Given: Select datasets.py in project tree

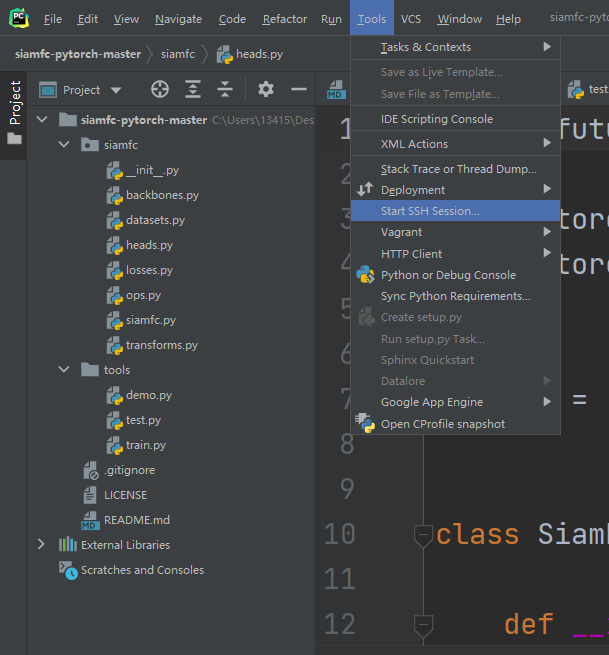Looking at the screenshot, I should 155,220.
